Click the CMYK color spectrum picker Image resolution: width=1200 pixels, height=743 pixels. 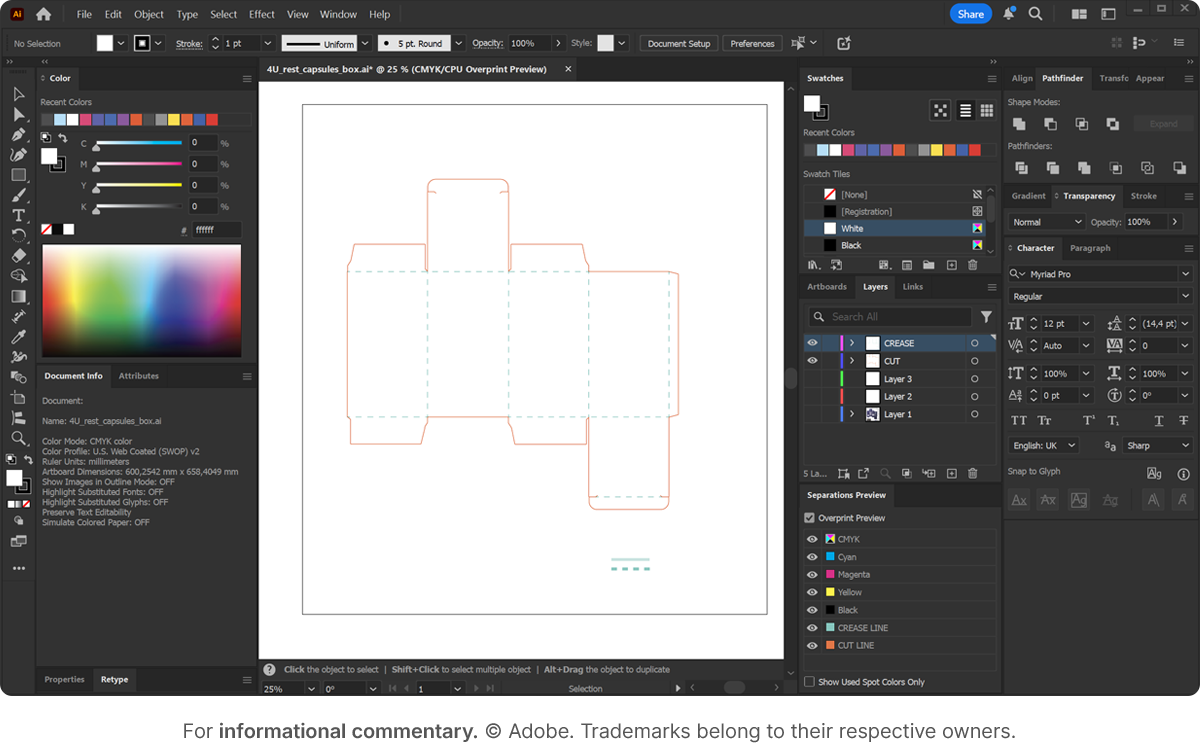[141, 301]
